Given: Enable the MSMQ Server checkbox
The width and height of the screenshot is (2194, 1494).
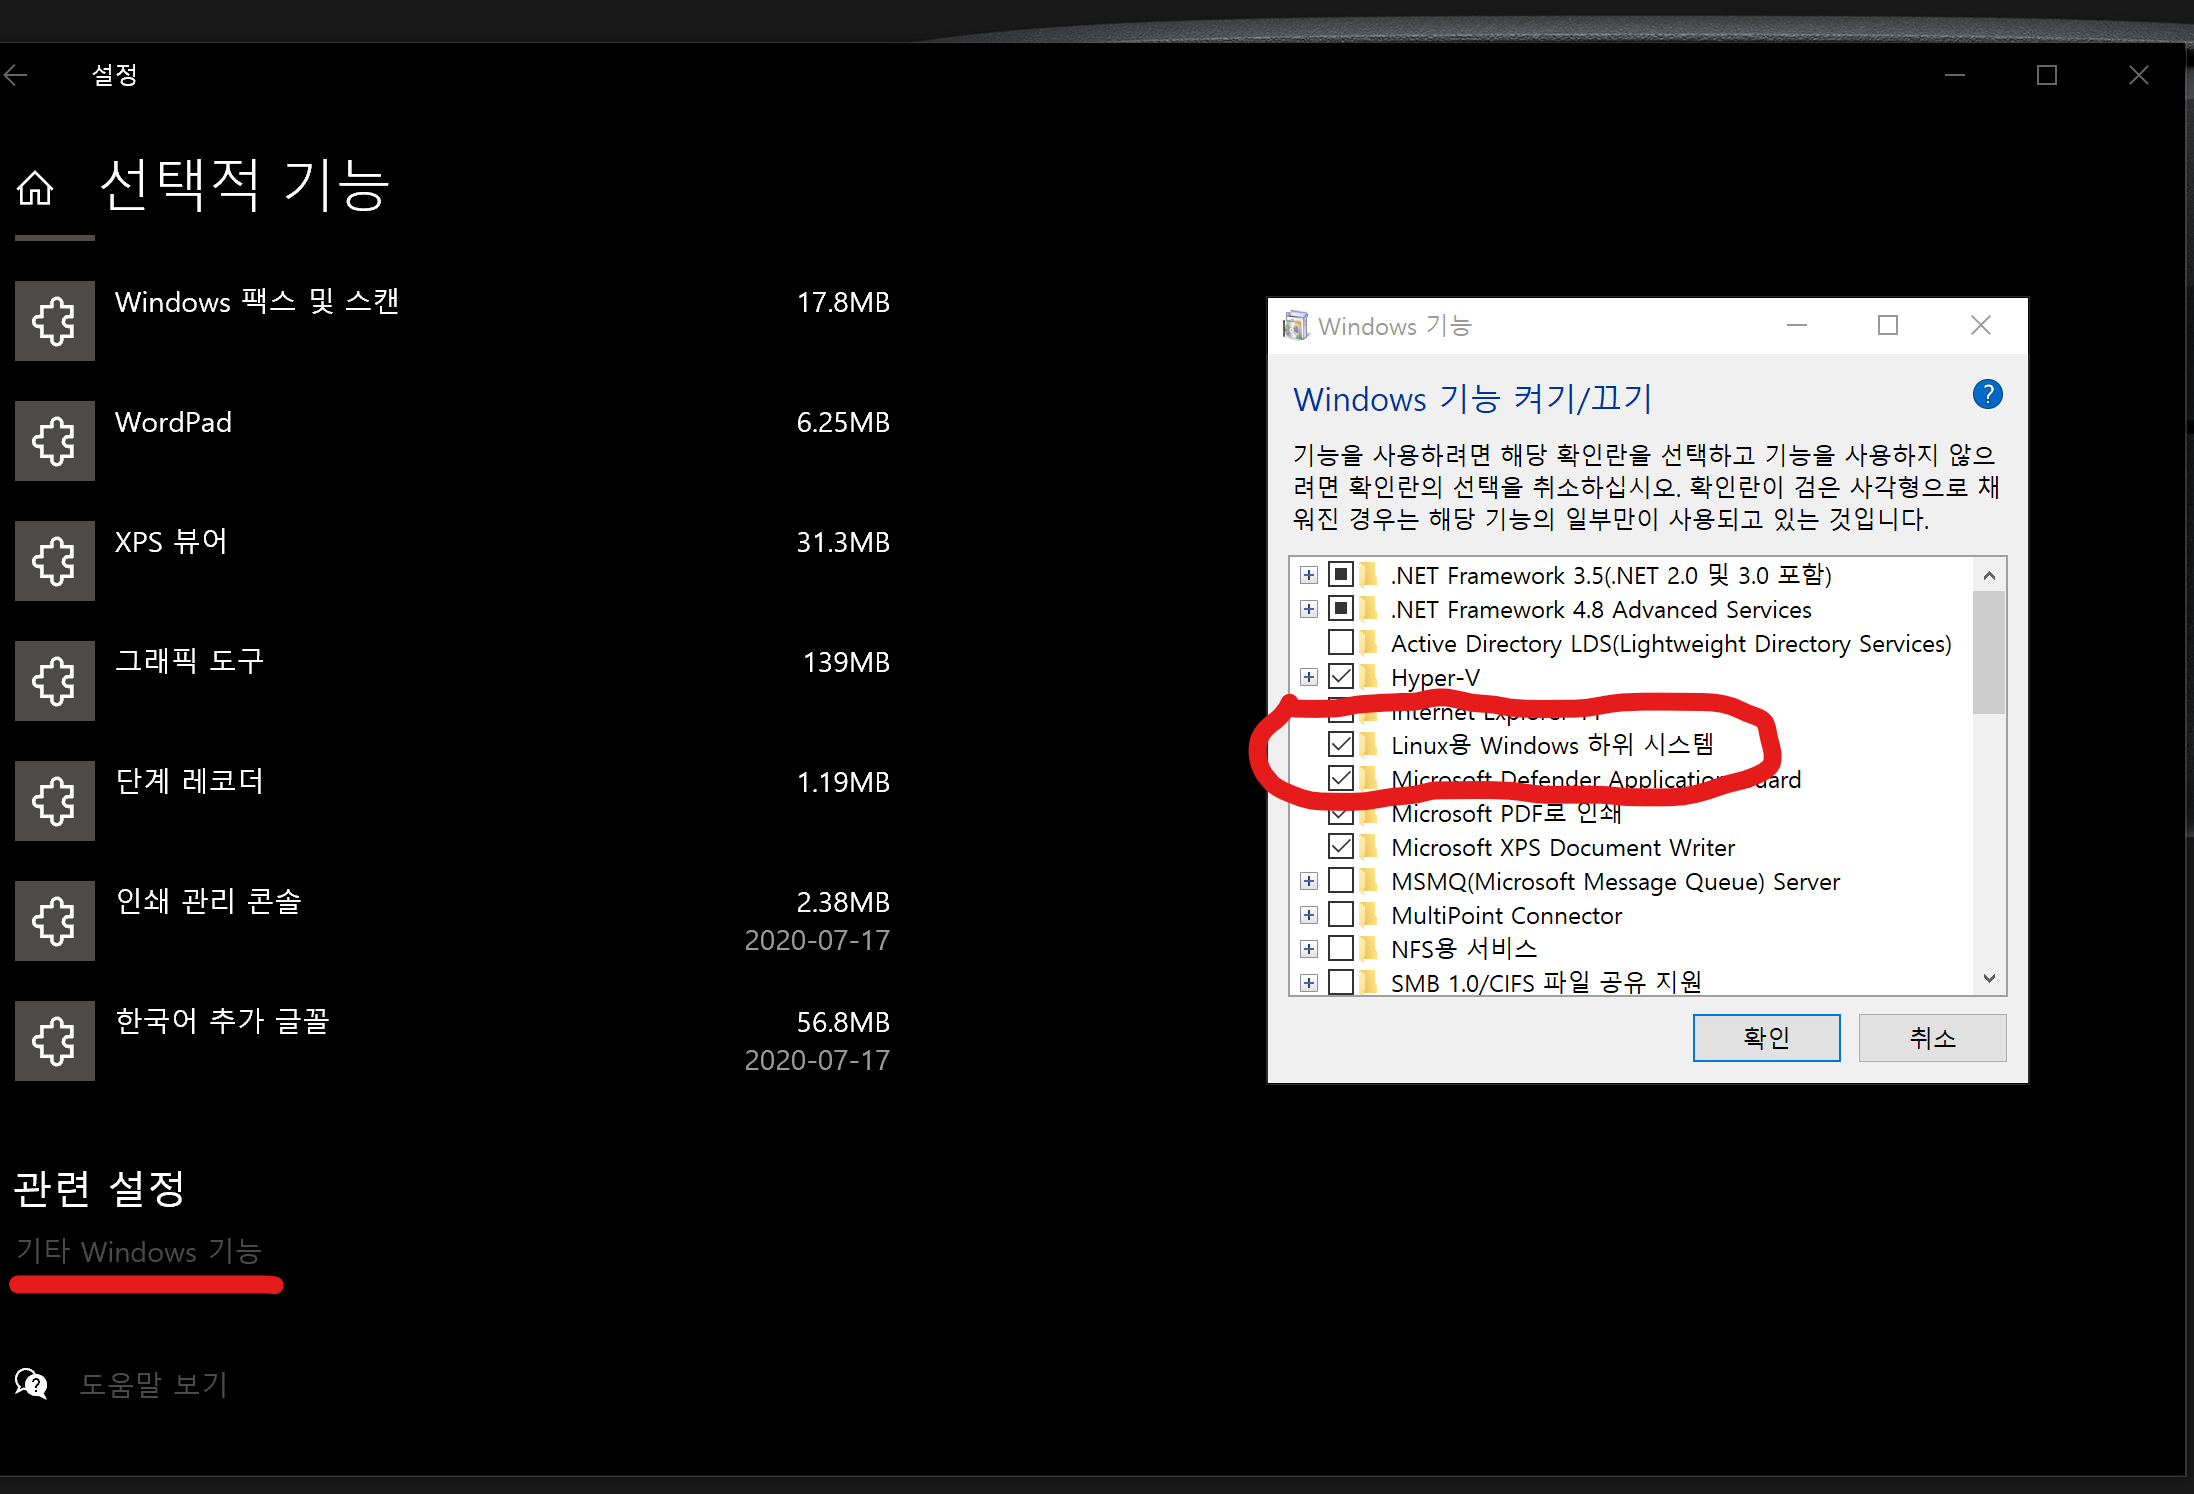Looking at the screenshot, I should (1341, 881).
